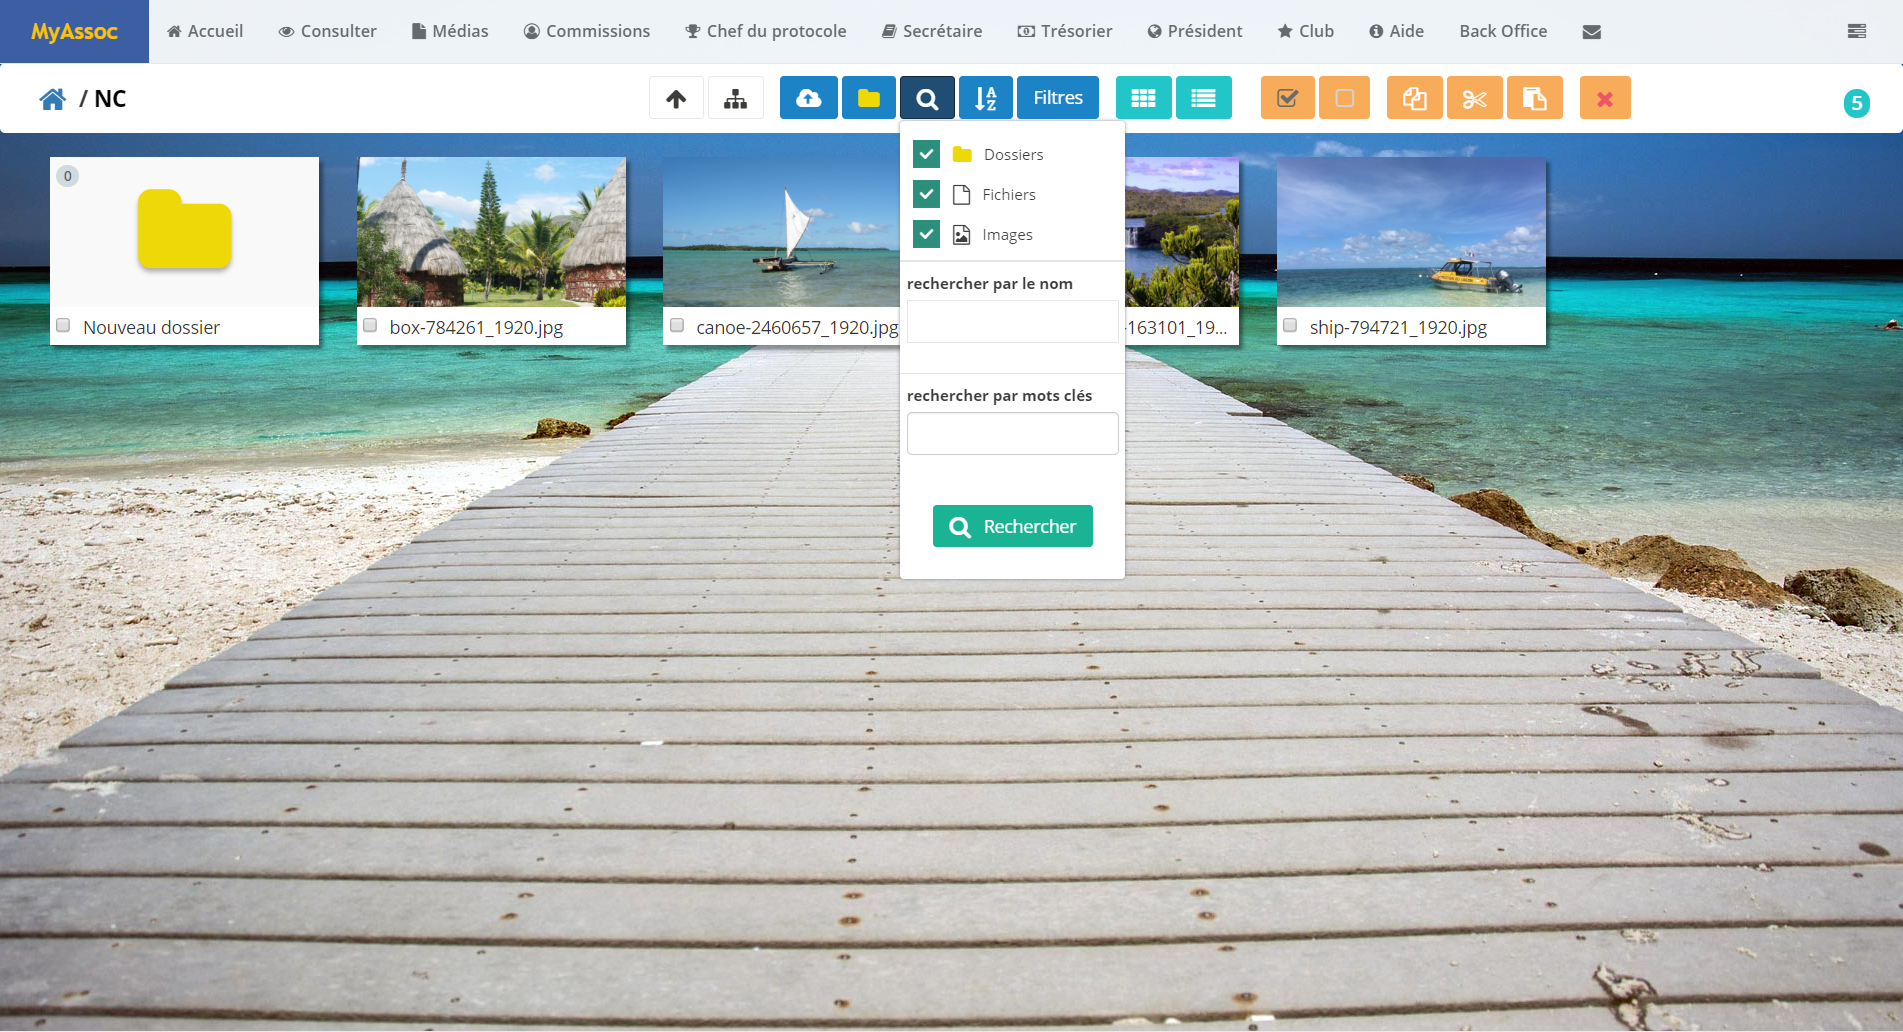Tick the ship-794721_1920.jpg checkbox
Viewport: 1903px width, 1032px height.
[x=1290, y=325]
